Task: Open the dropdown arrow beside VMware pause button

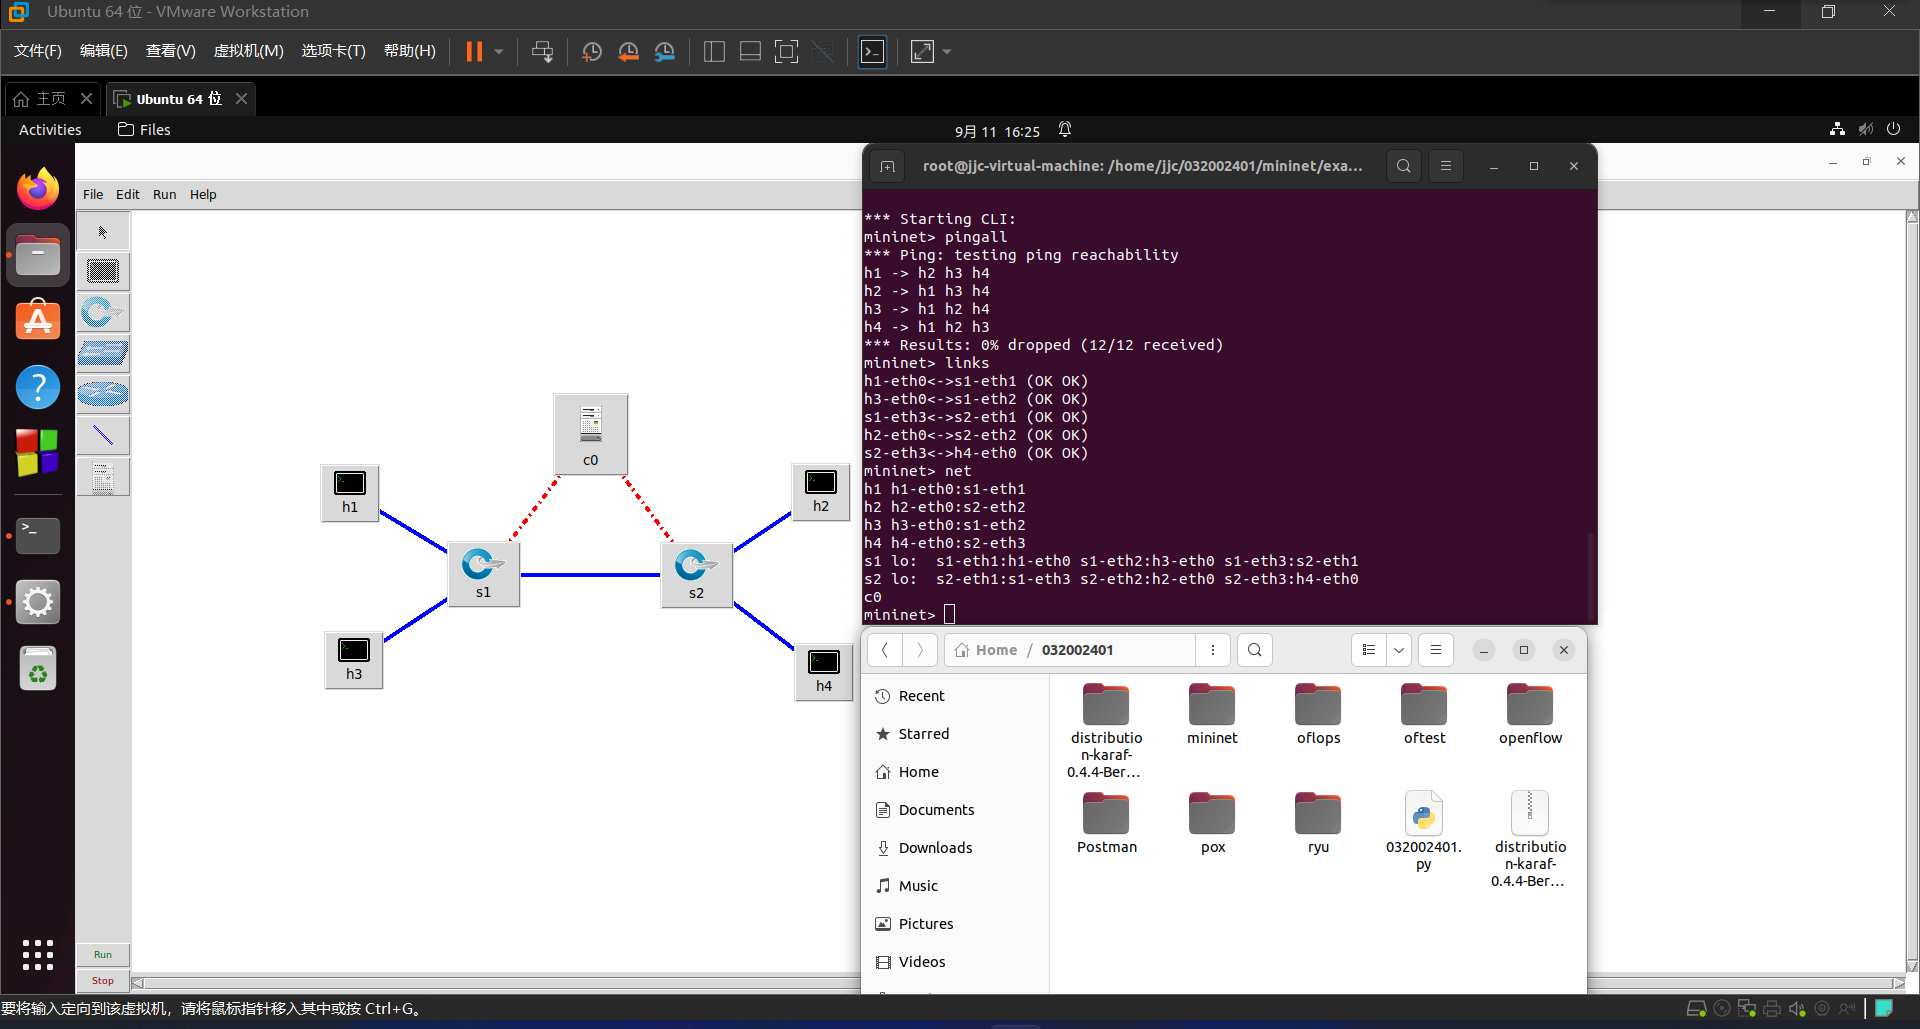Action: click(499, 52)
